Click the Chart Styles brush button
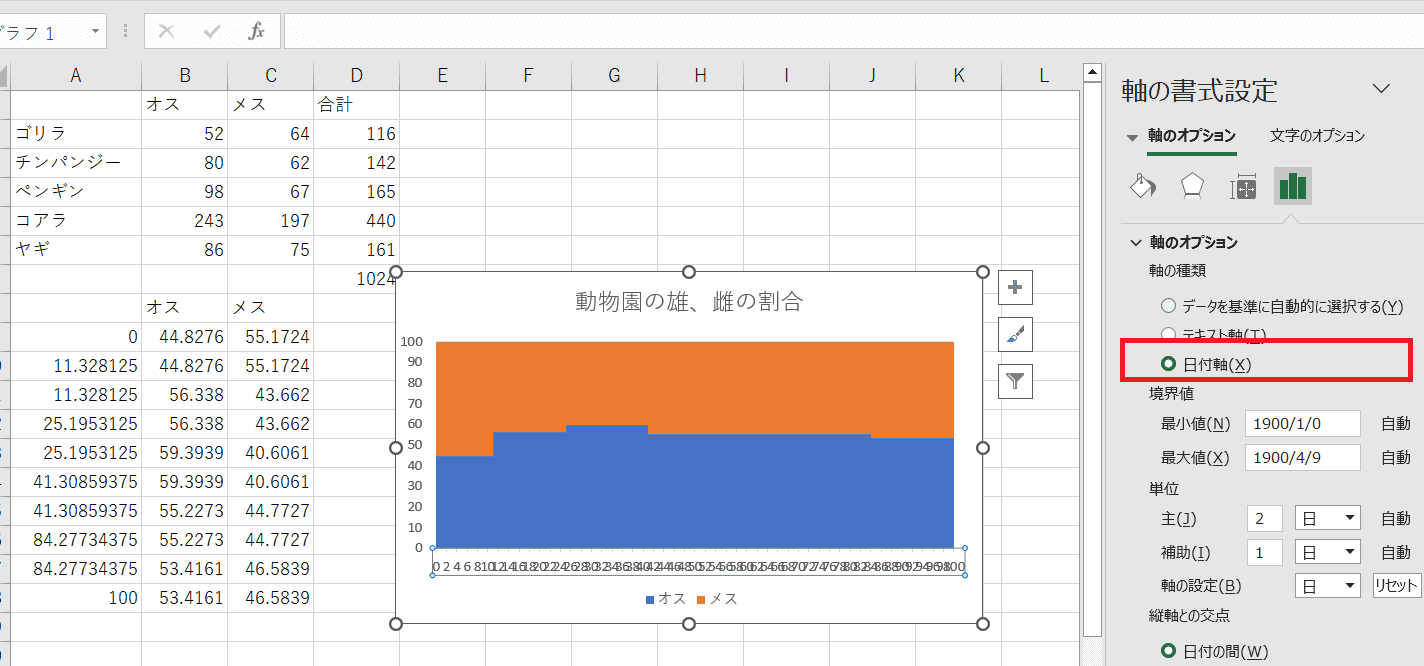 [x=1015, y=334]
